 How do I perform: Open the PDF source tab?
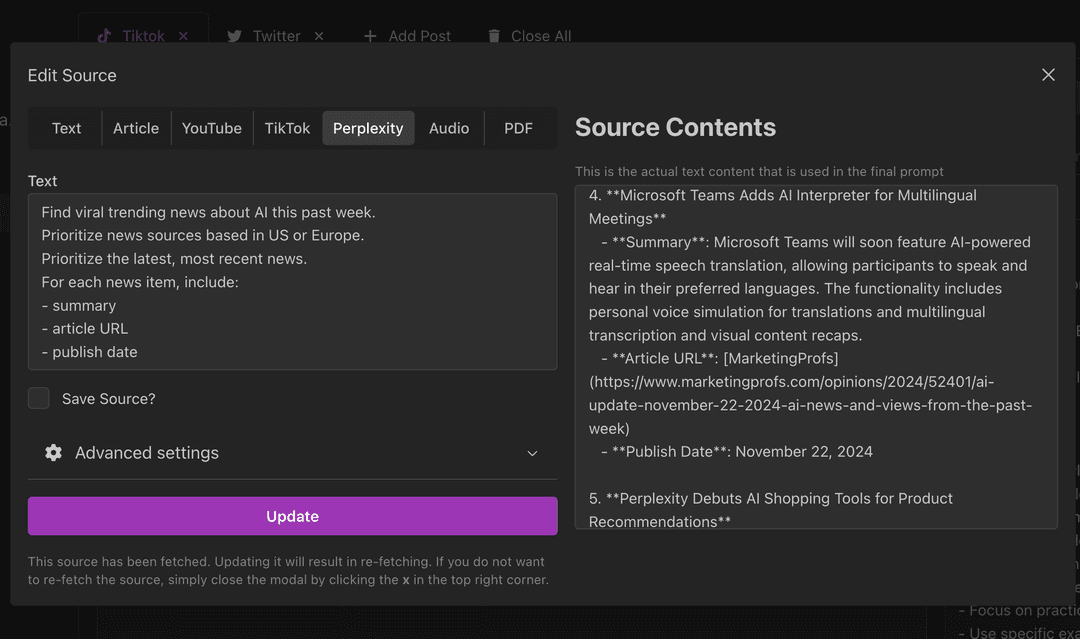coord(518,128)
